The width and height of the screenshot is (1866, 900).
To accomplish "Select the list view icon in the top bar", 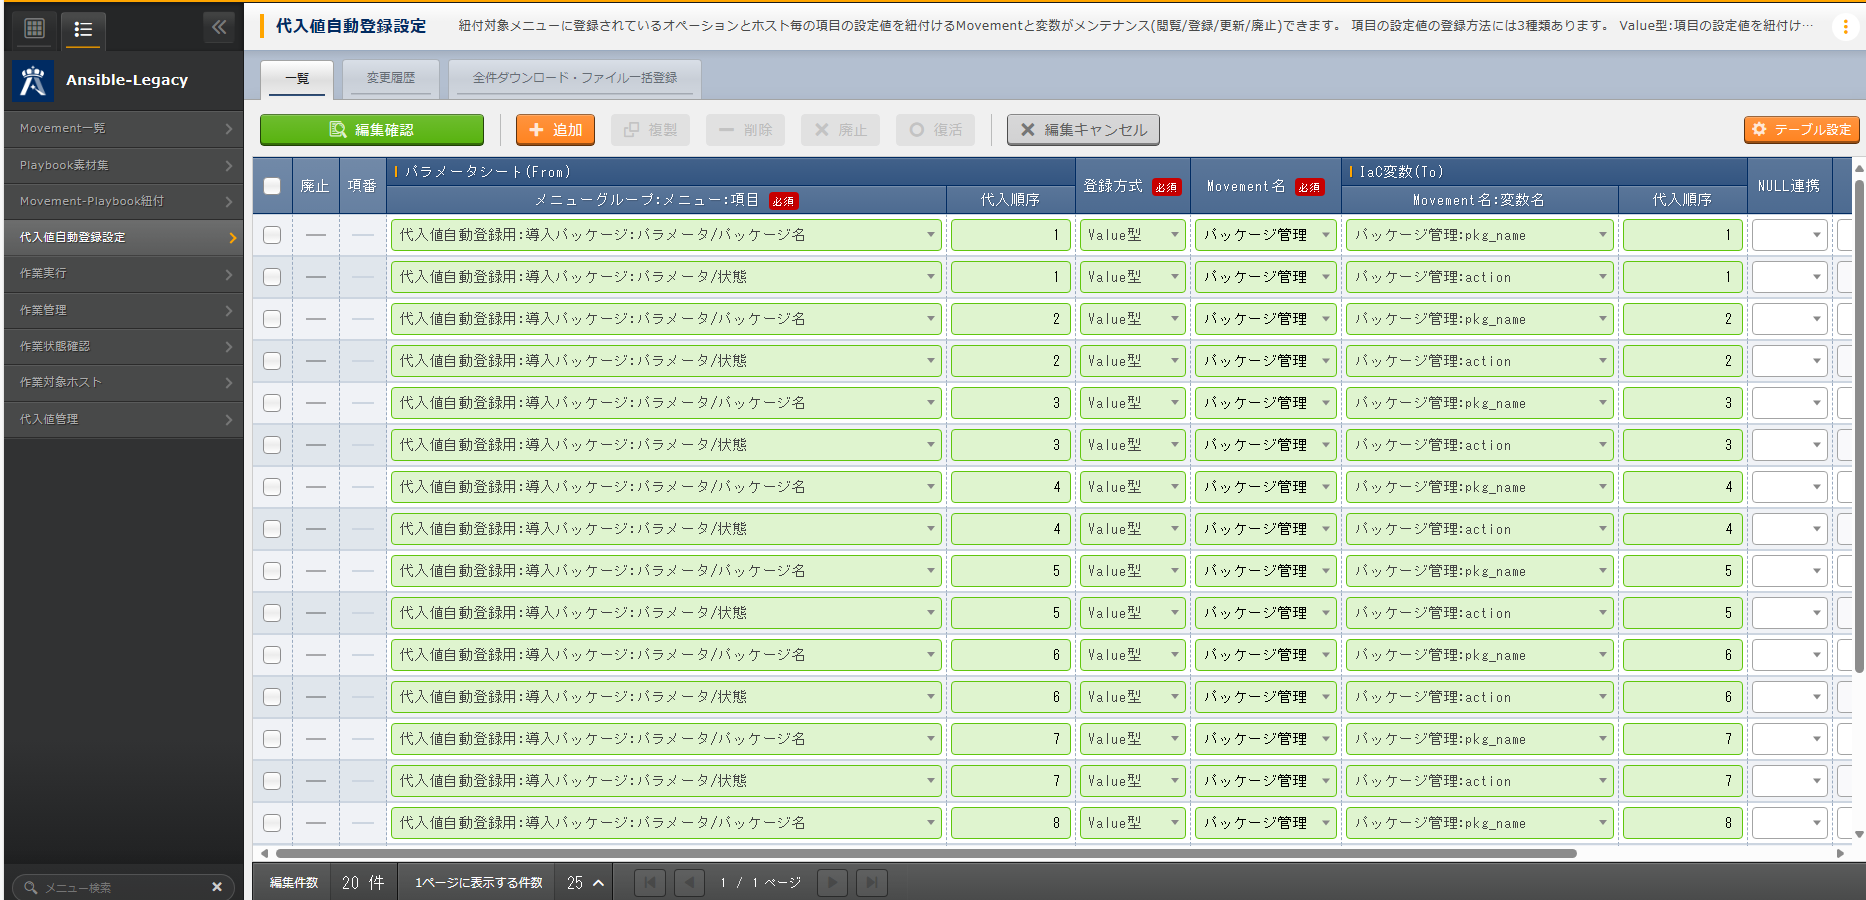I will [83, 30].
